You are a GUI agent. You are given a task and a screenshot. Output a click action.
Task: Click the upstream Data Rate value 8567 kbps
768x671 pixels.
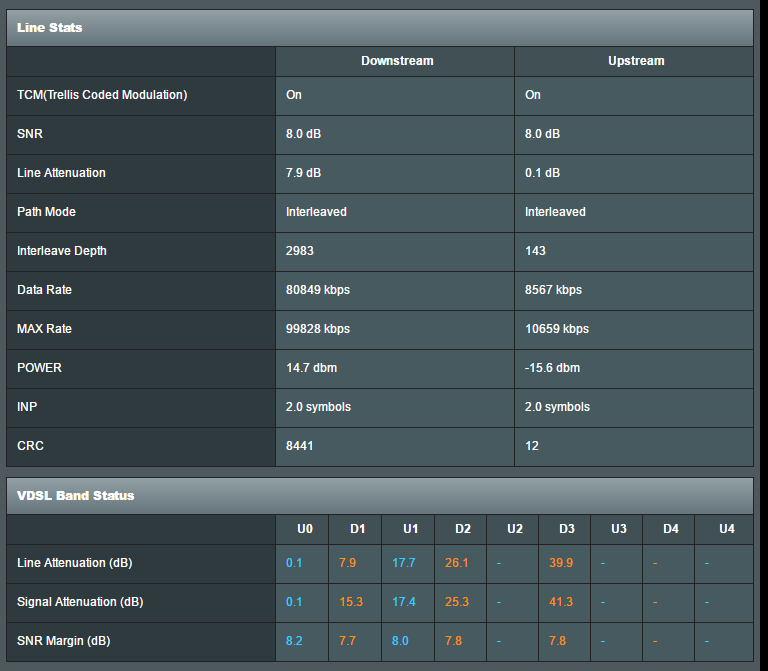tap(553, 290)
